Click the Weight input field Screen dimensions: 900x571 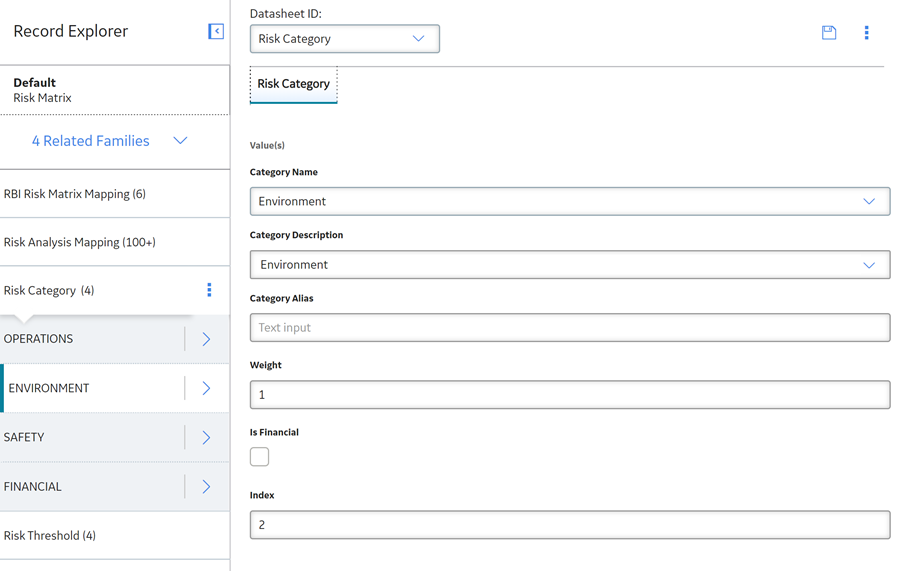[570, 395]
